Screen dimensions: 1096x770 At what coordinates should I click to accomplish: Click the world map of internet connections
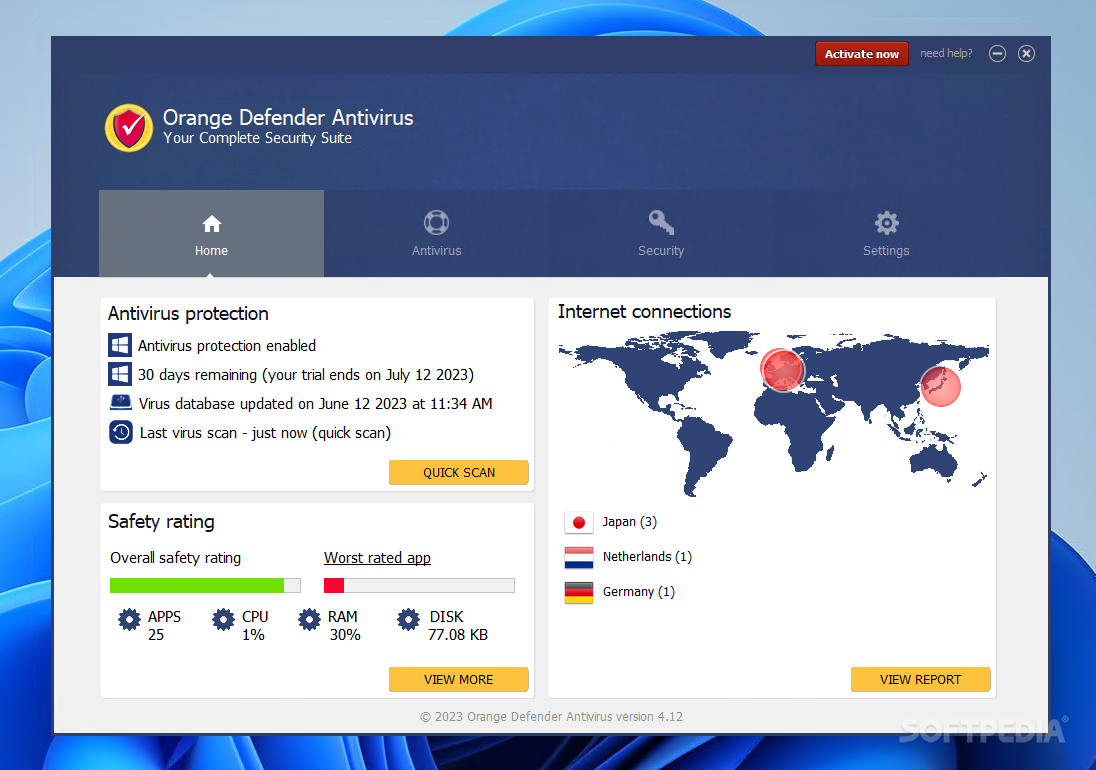coord(773,414)
